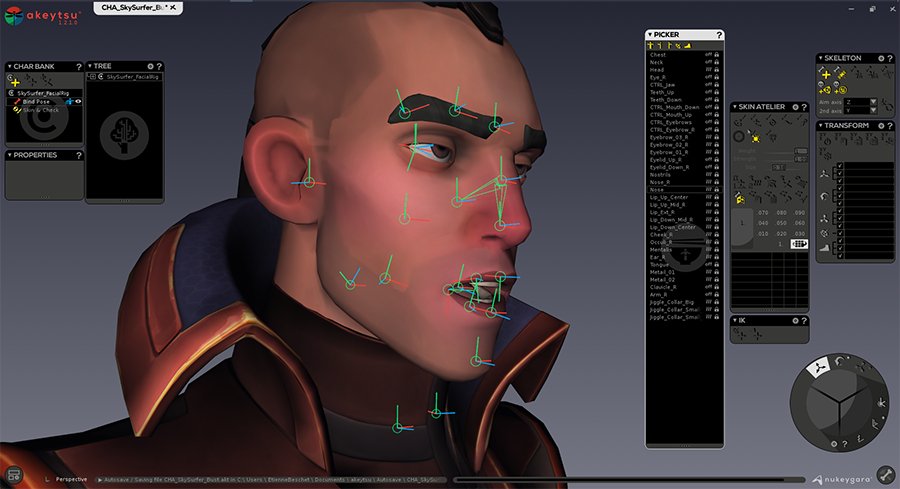Viewport: 900px width, 489px height.
Task: Open Skeleton panel settings gear
Action: tap(881, 59)
